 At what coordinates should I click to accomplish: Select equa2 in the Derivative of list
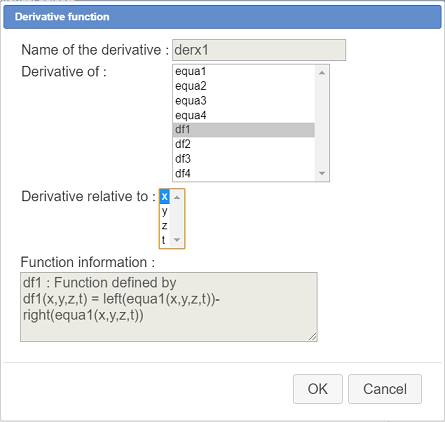(244, 86)
